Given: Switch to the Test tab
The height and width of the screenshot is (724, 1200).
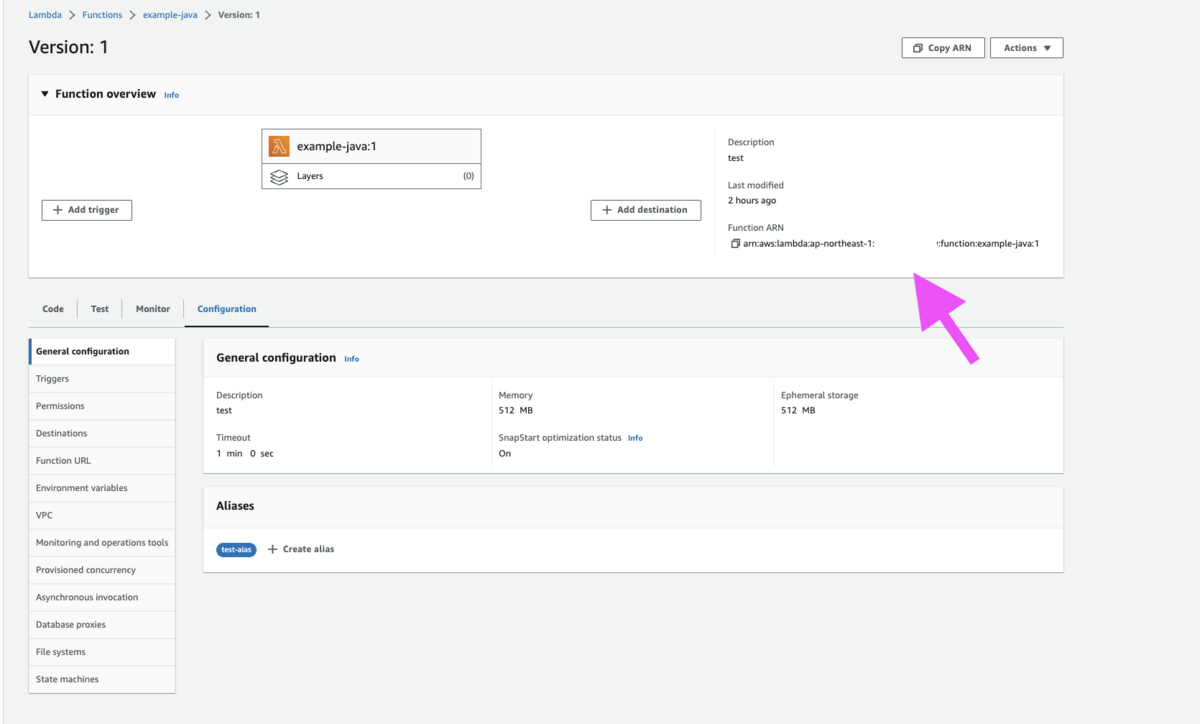Looking at the screenshot, I should click(x=99, y=308).
